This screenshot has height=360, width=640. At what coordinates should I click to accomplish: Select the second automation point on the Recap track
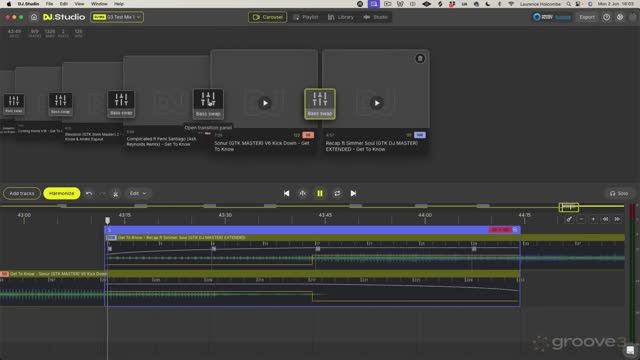point(213,249)
